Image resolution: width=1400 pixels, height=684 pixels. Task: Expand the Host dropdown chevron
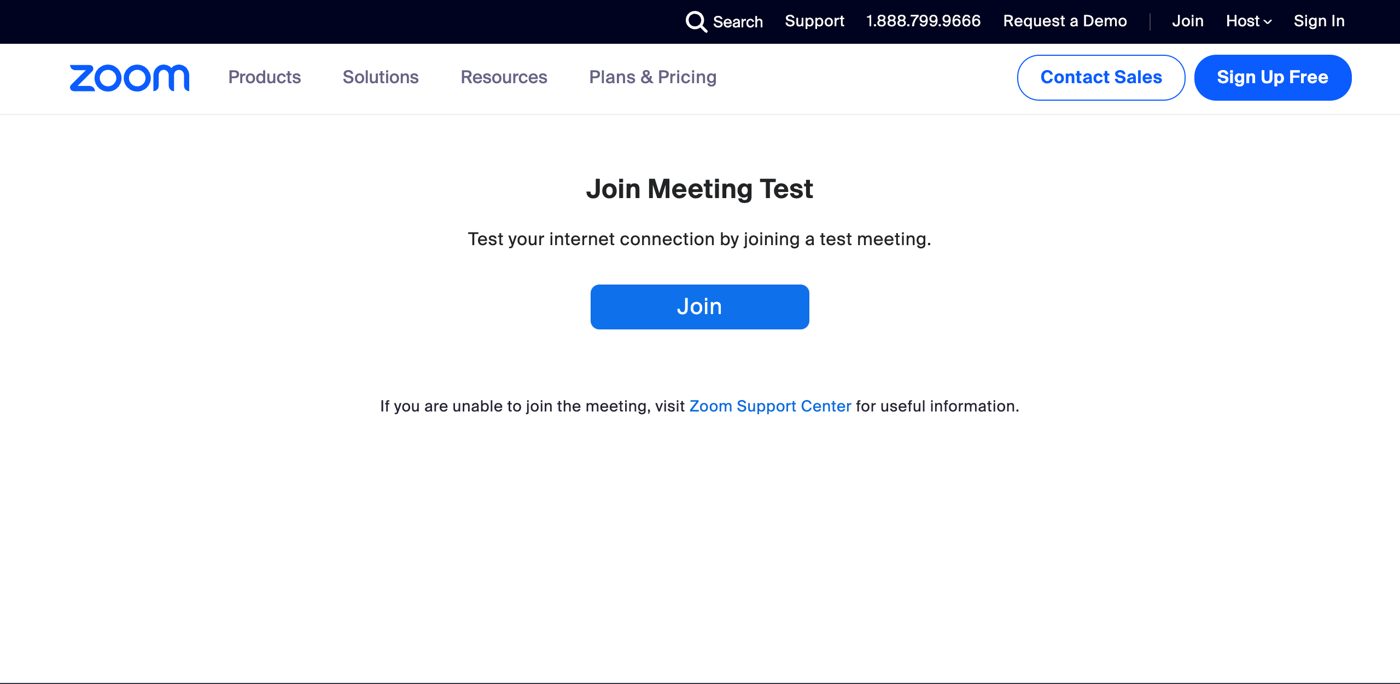pyautogui.click(x=1267, y=22)
